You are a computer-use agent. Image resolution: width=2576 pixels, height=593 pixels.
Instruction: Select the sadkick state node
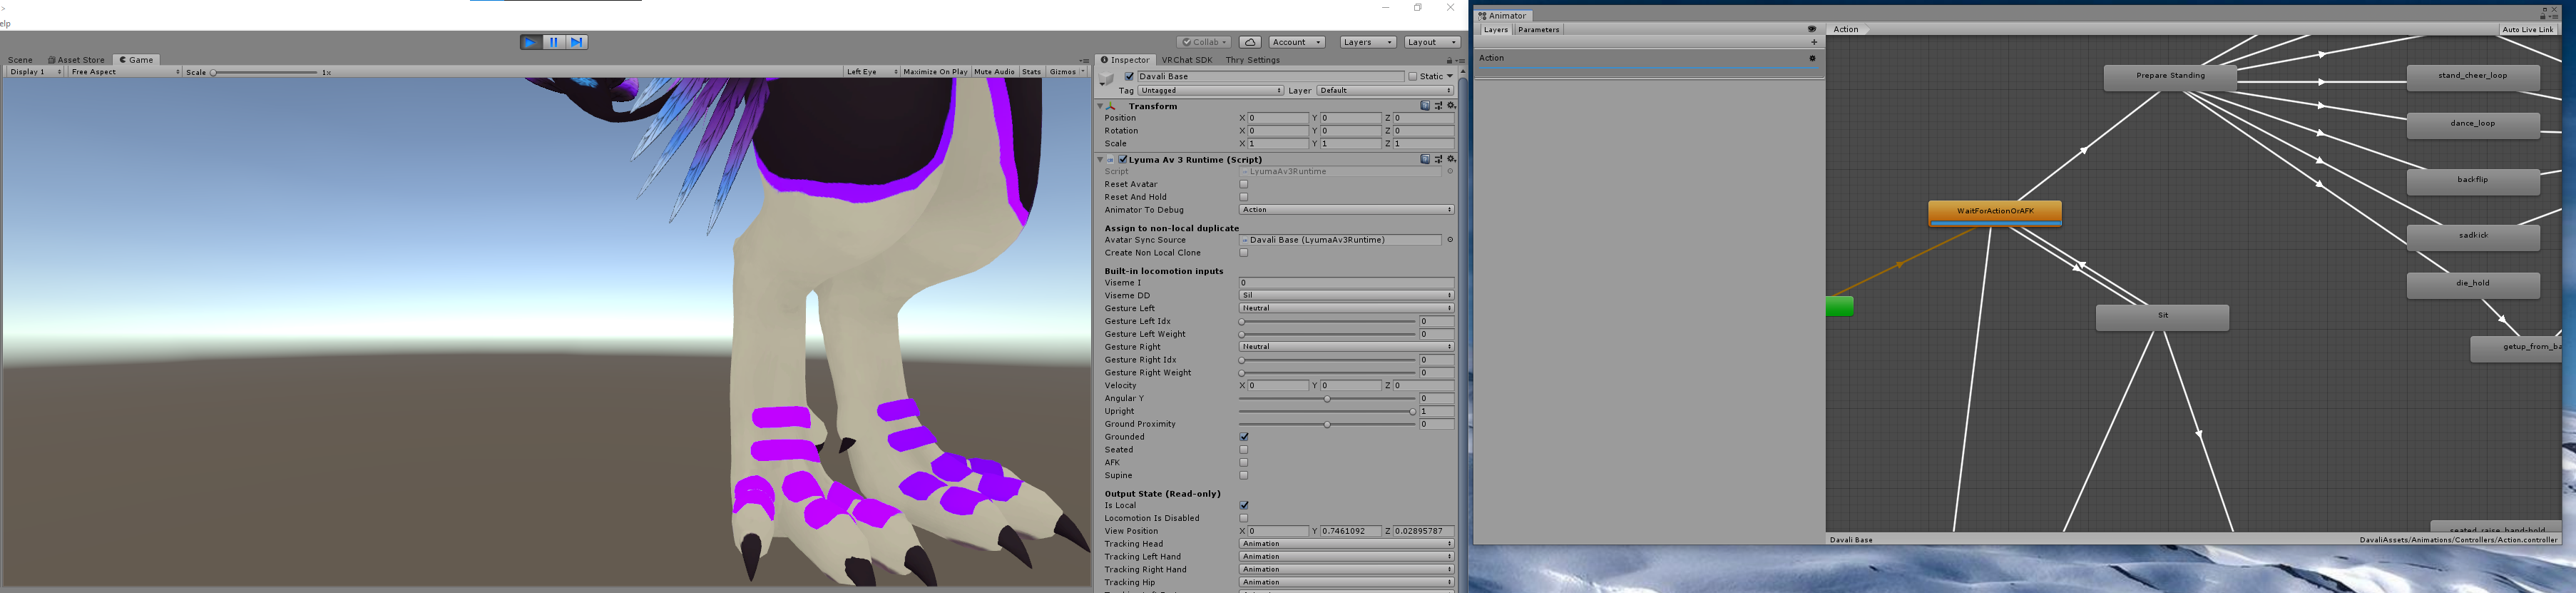[2473, 237]
